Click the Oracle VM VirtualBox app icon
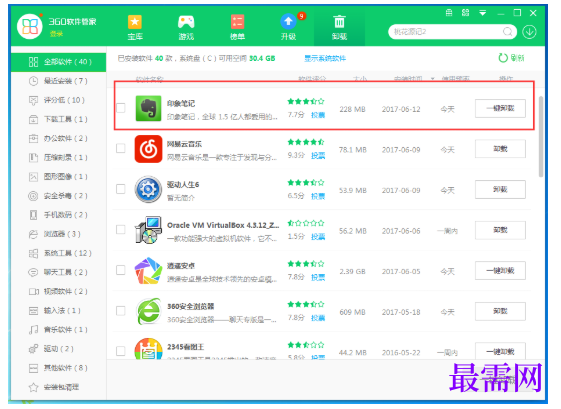 pyautogui.click(x=148, y=230)
